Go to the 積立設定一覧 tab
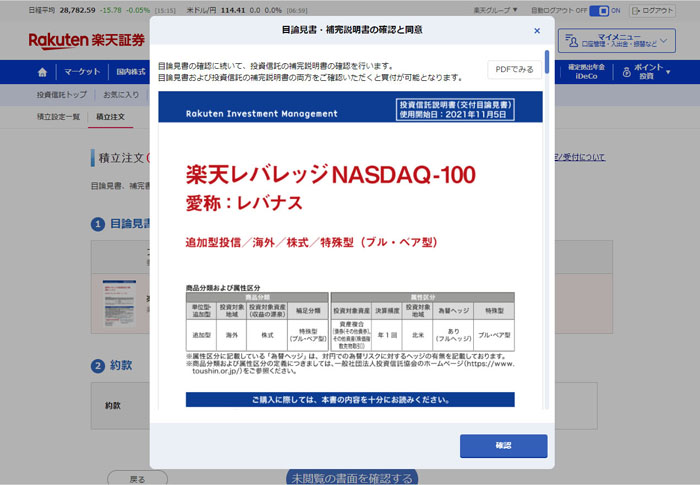Screen dimensions: 700x485 pyautogui.click(x=58, y=117)
